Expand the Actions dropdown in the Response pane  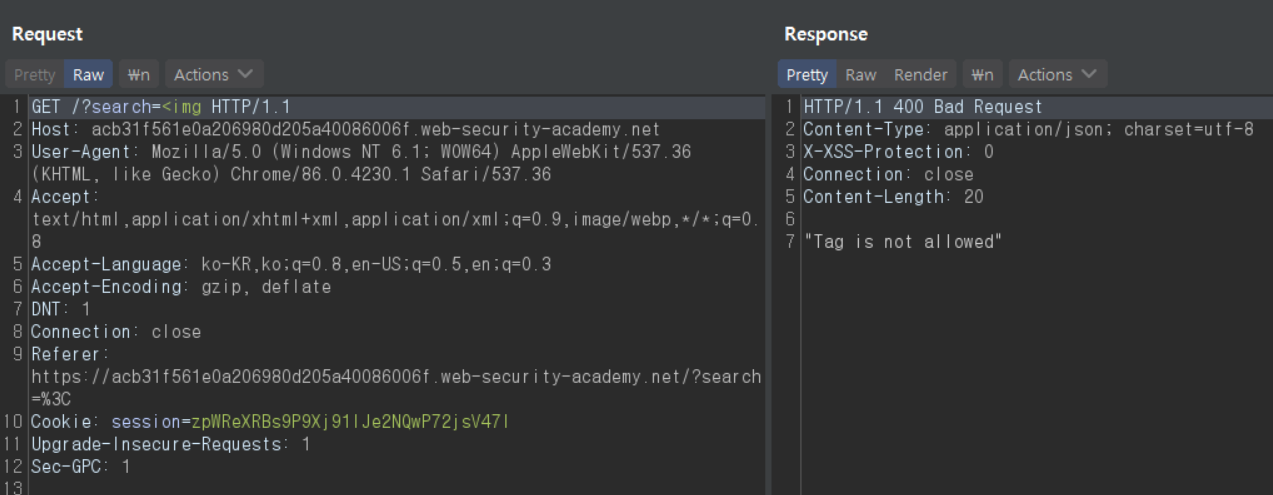1056,75
